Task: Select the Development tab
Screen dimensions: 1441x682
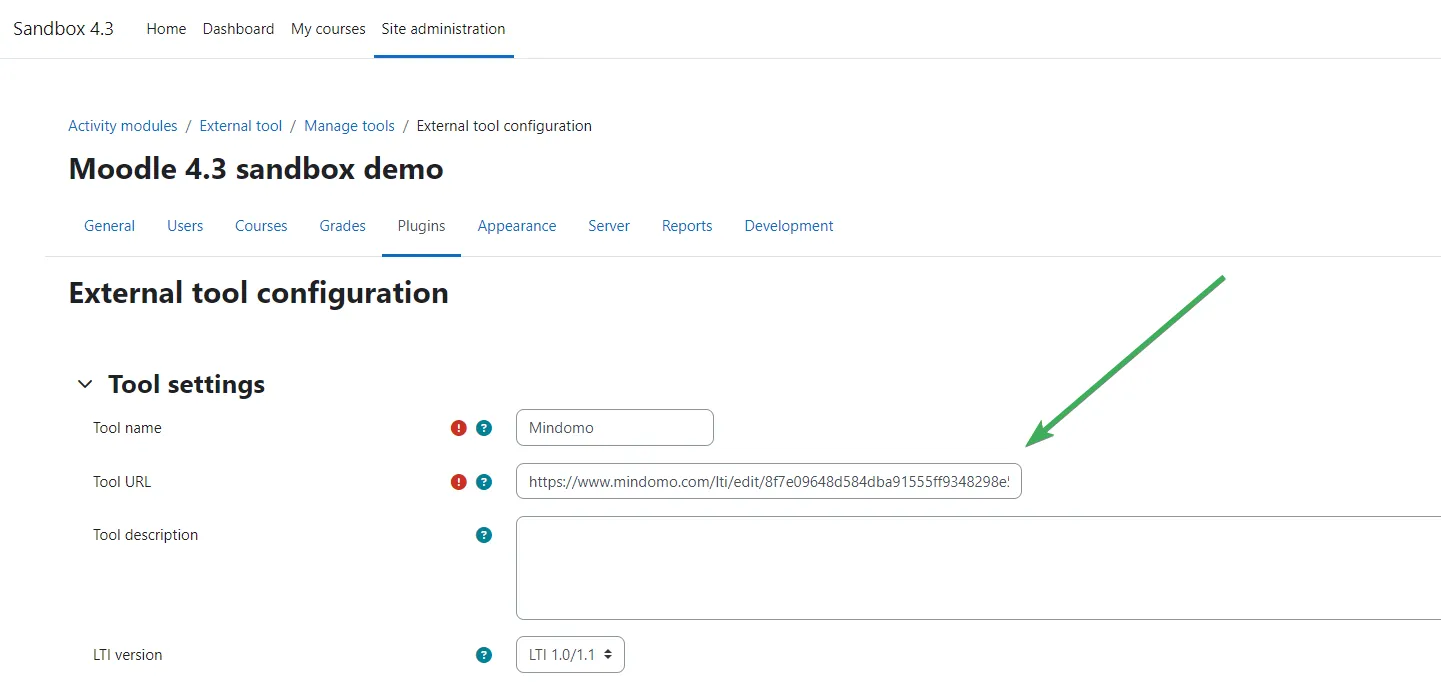Action: point(788,226)
